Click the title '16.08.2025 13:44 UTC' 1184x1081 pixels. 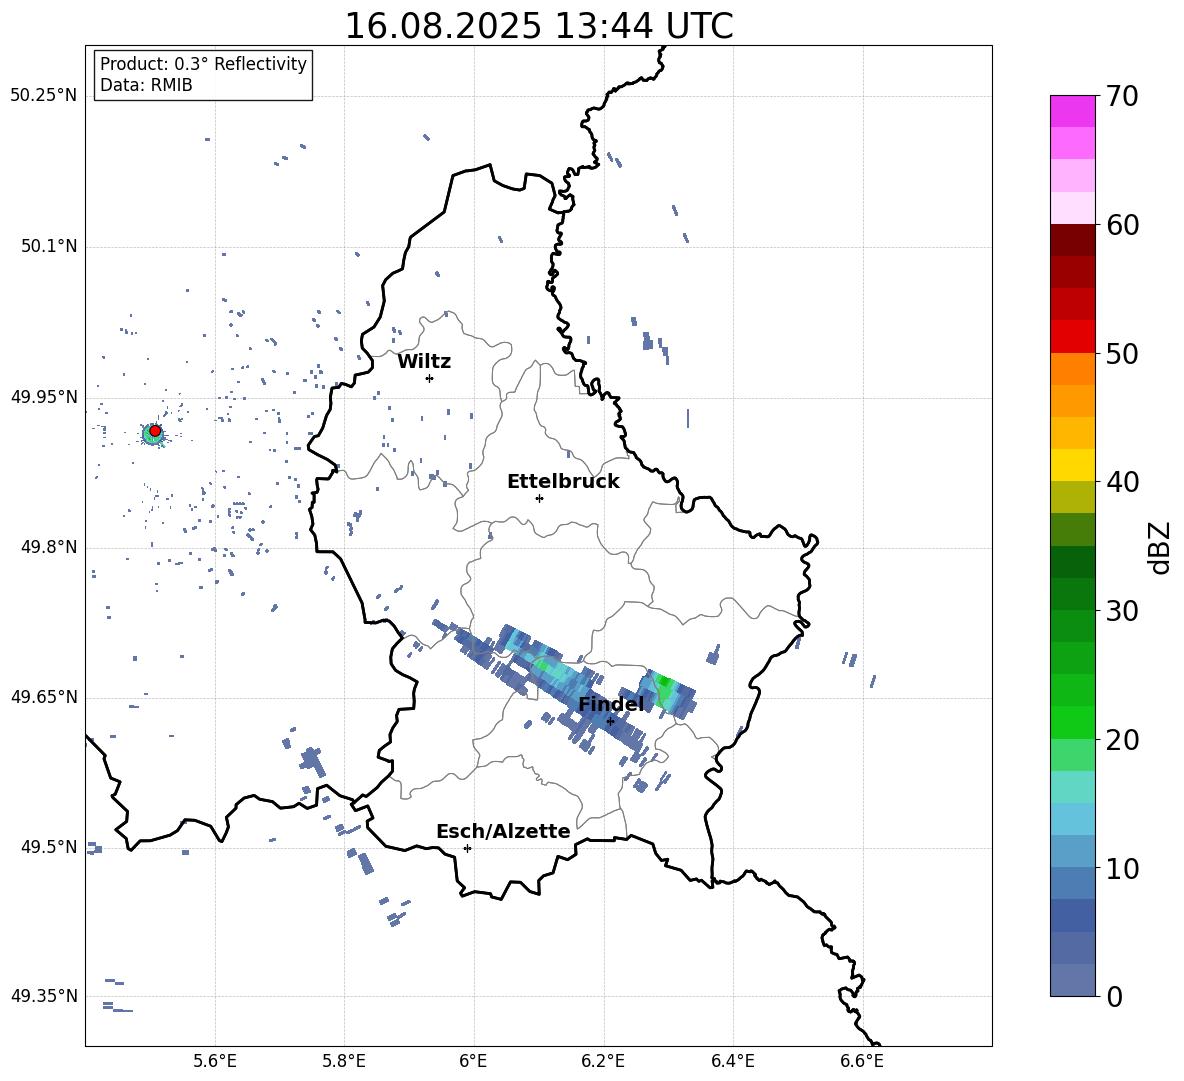tap(538, 25)
